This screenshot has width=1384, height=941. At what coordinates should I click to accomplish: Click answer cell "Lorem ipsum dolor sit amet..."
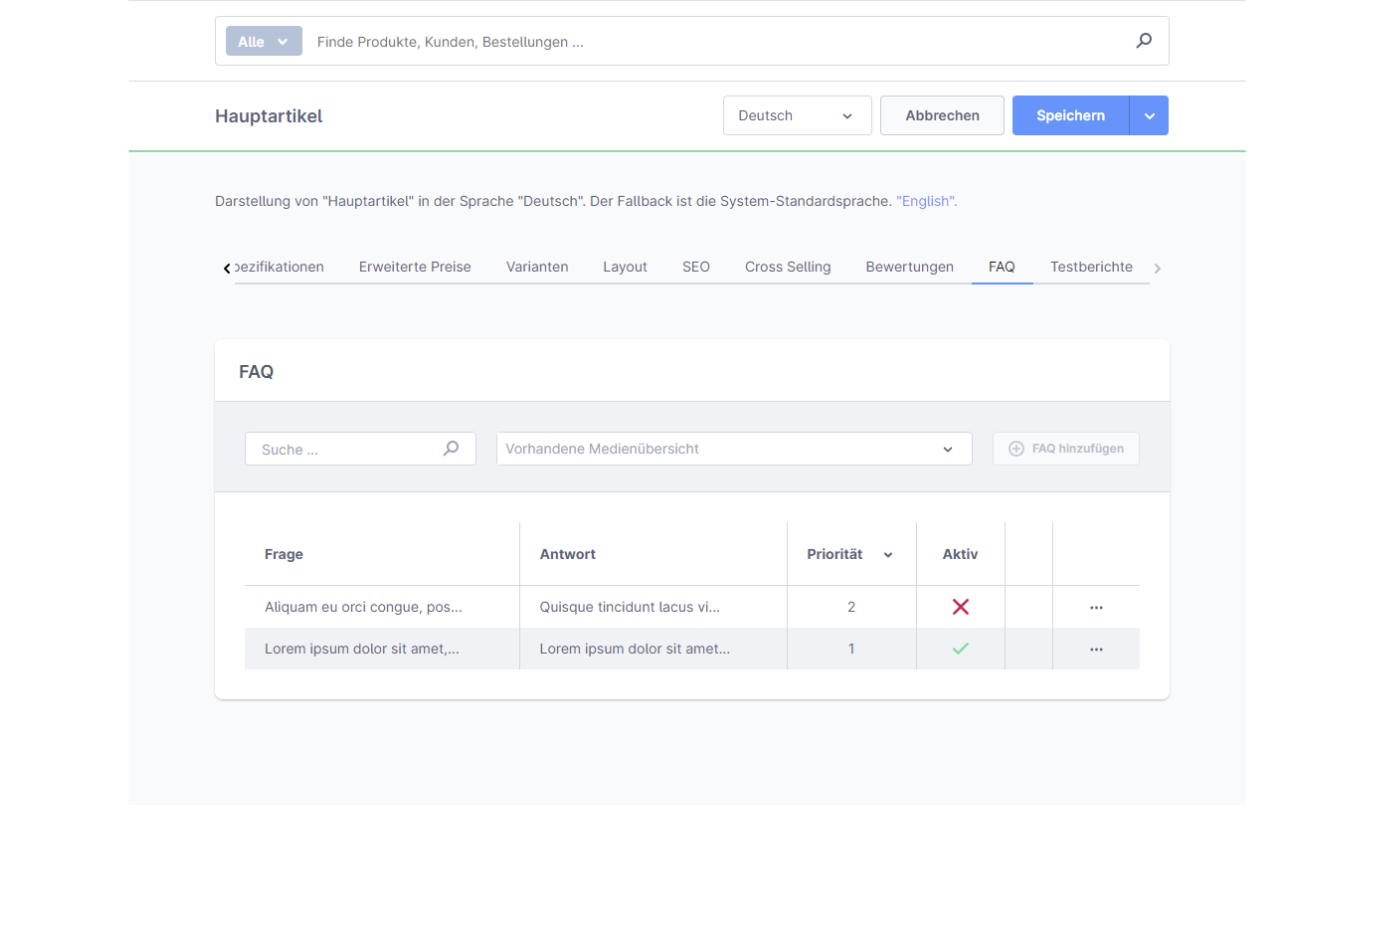tap(635, 649)
